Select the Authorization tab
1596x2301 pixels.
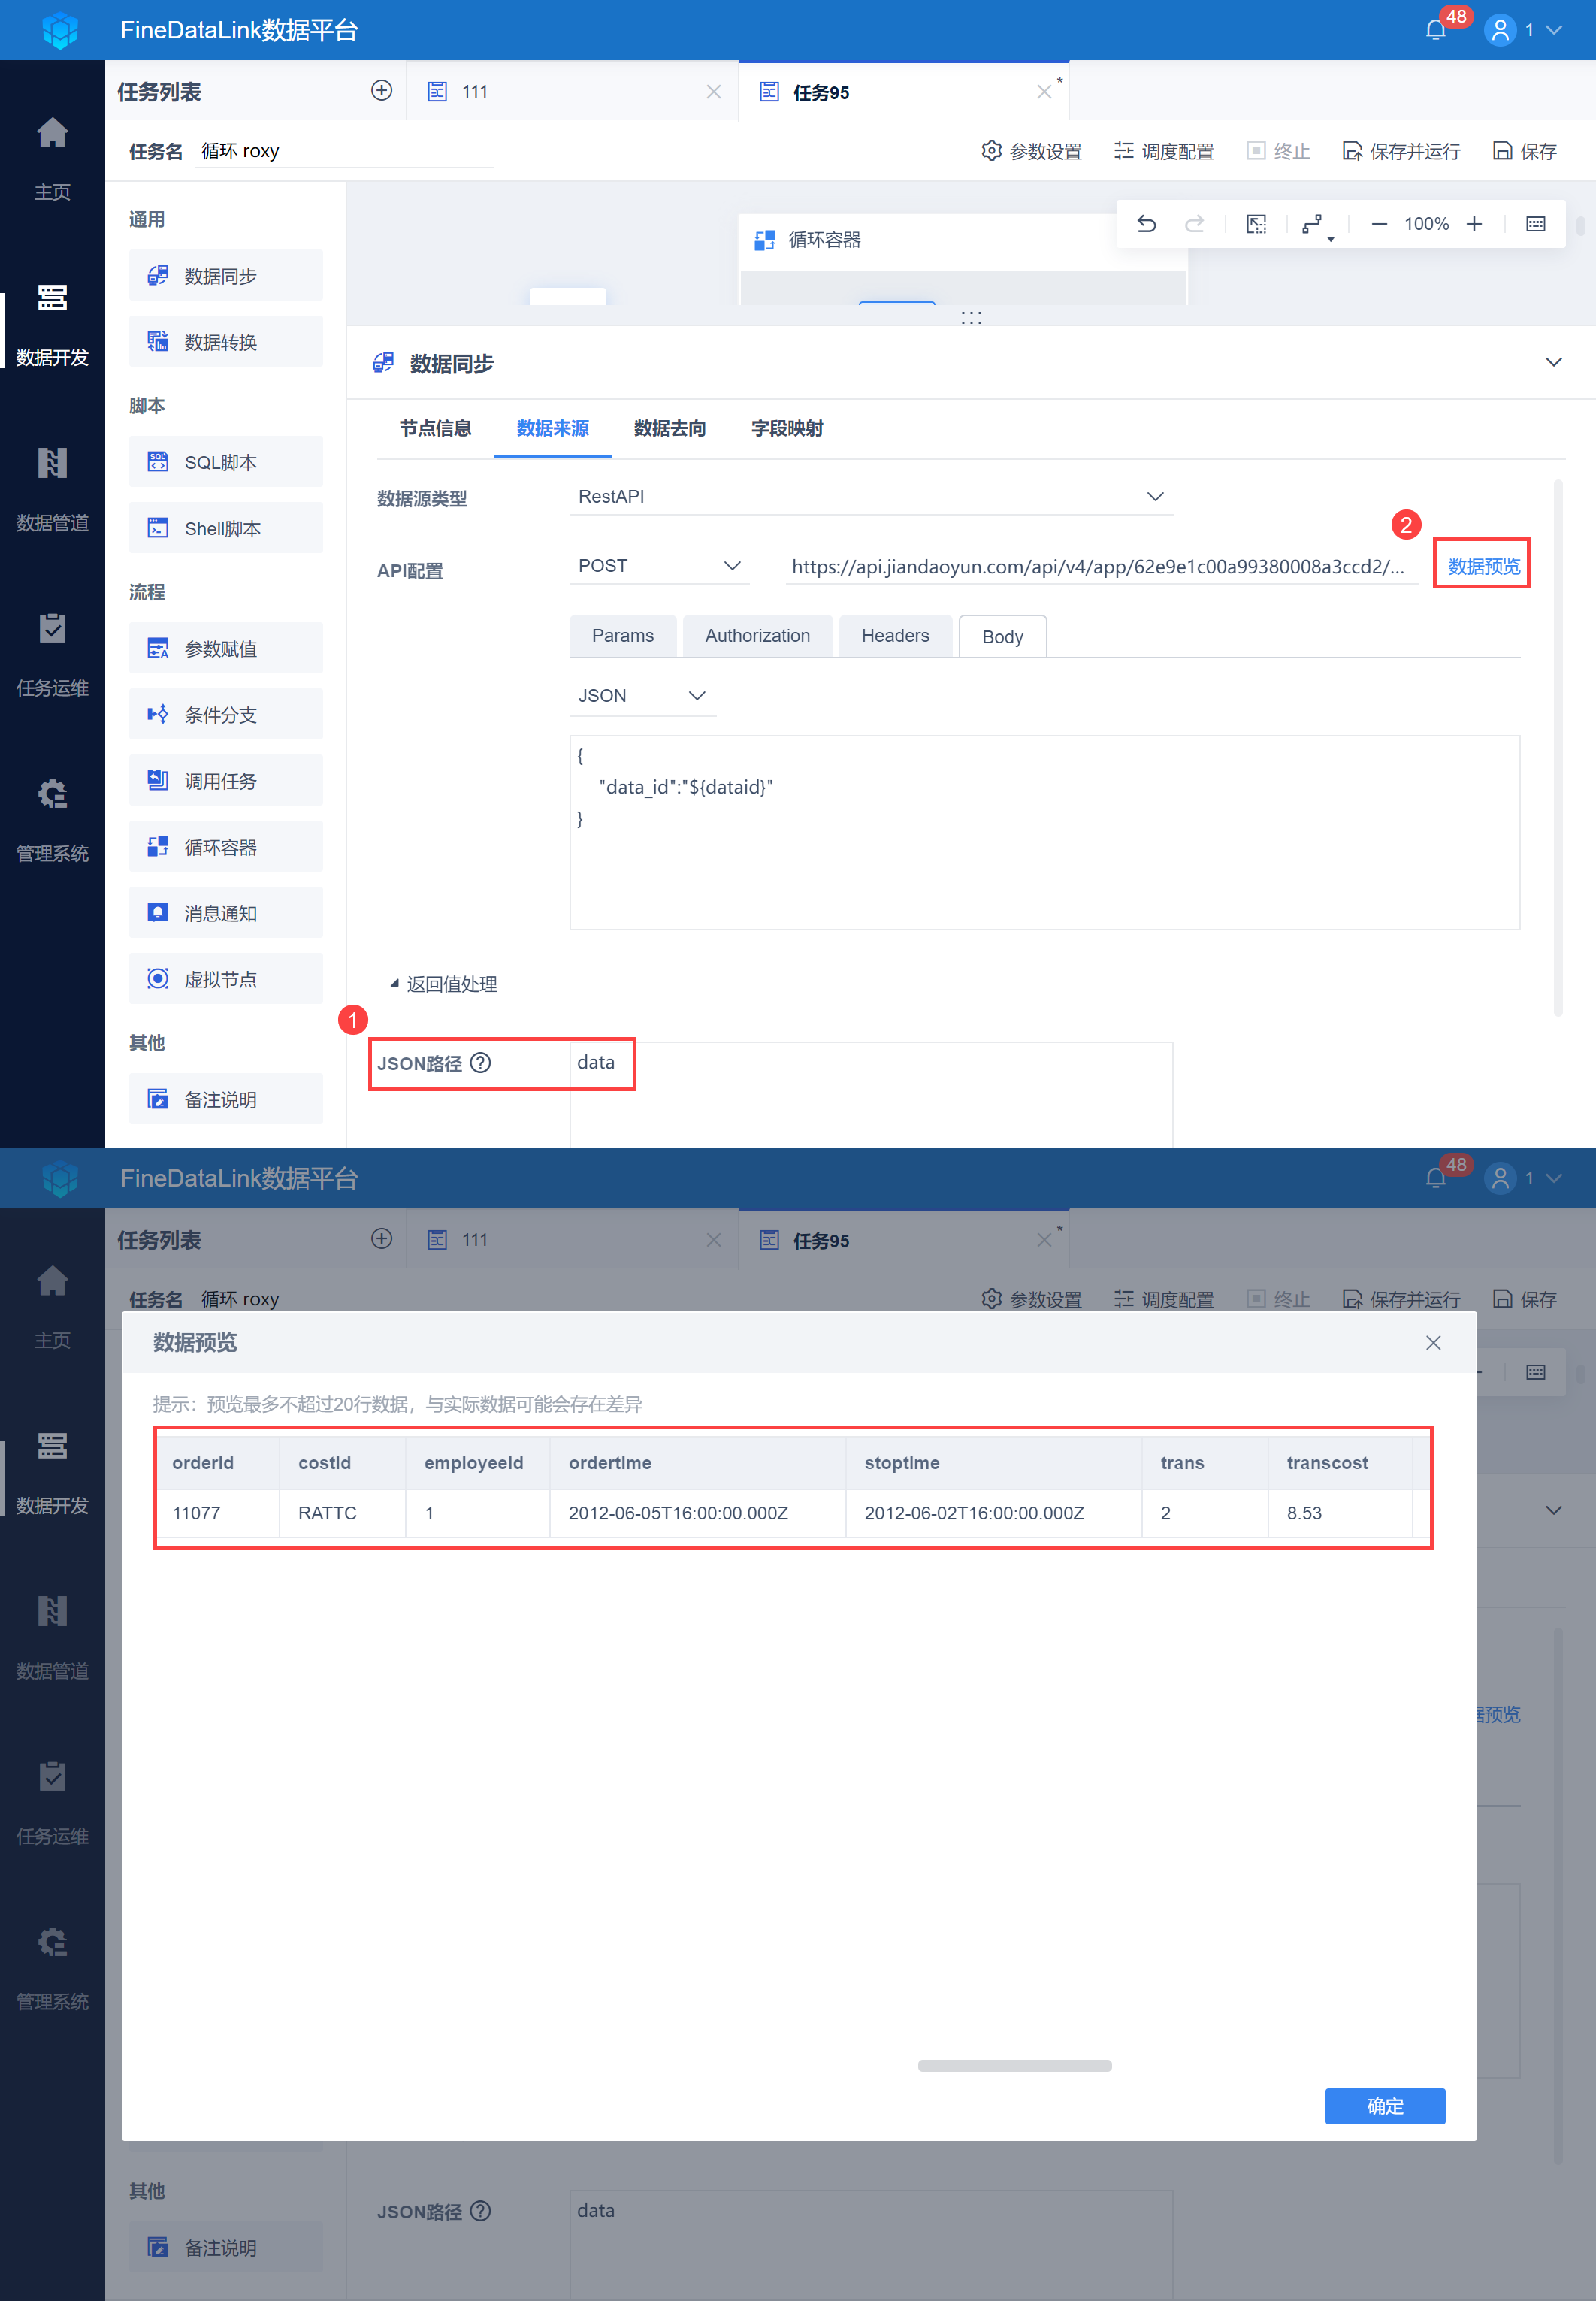point(757,636)
